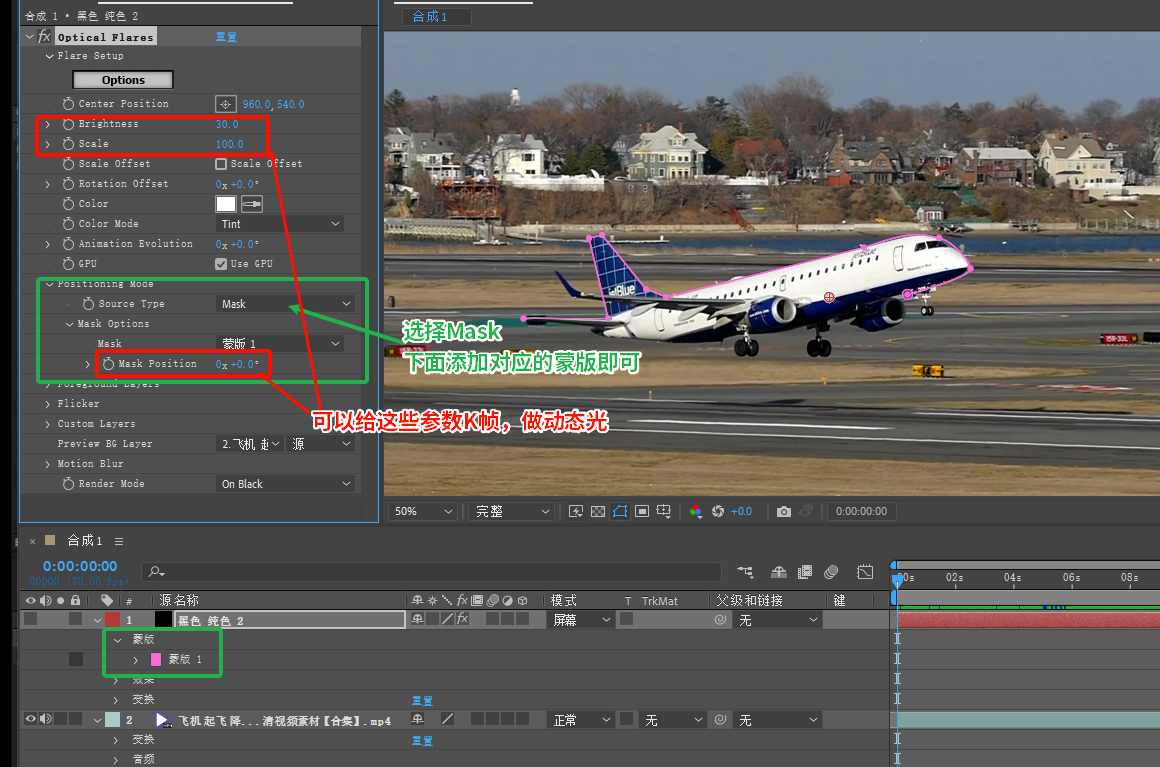The height and width of the screenshot is (767, 1160).
Task: Toggle mask and shape path visibility
Action: click(x=620, y=511)
